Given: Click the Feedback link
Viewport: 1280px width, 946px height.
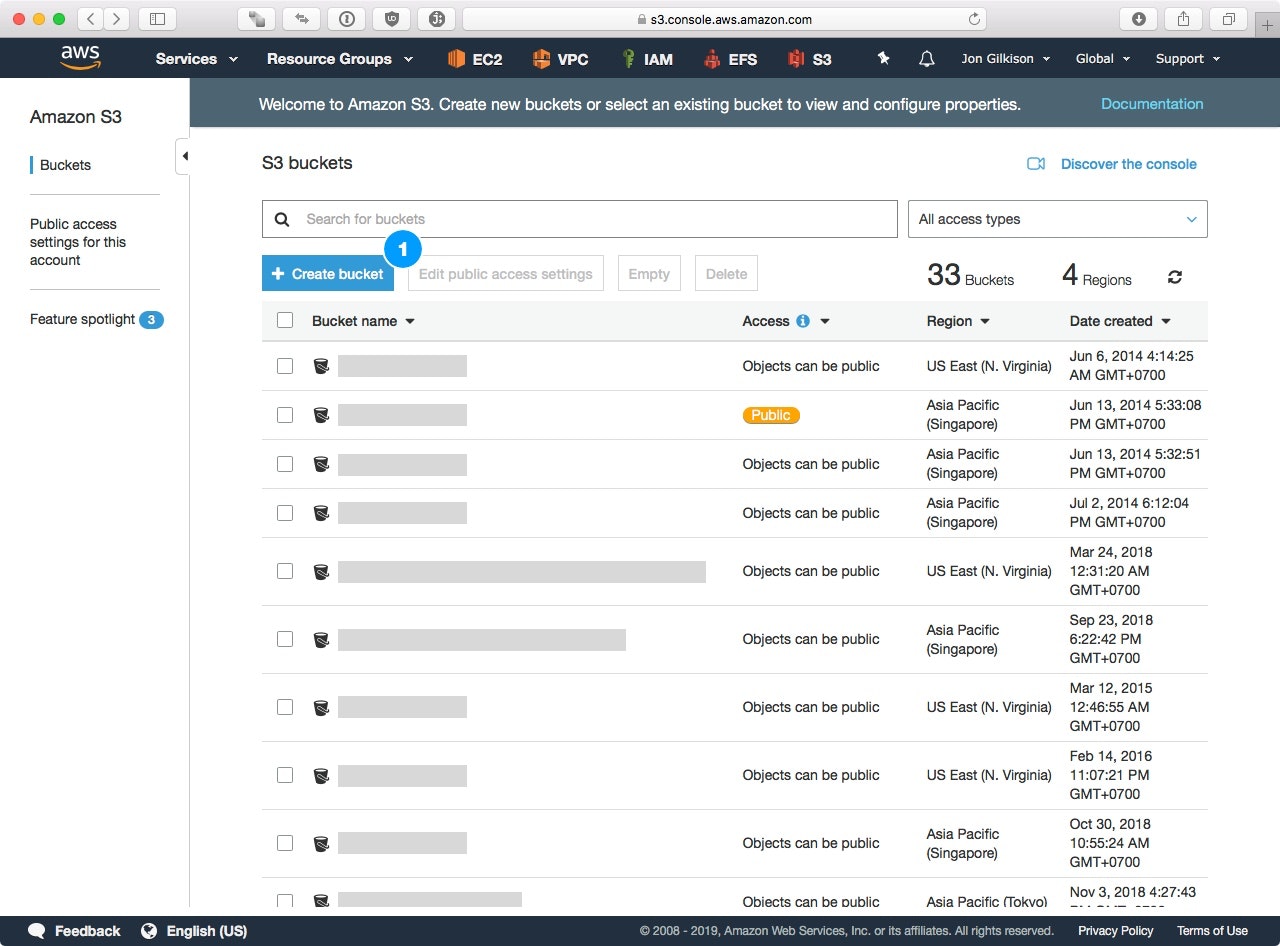Looking at the screenshot, I should click(x=87, y=931).
